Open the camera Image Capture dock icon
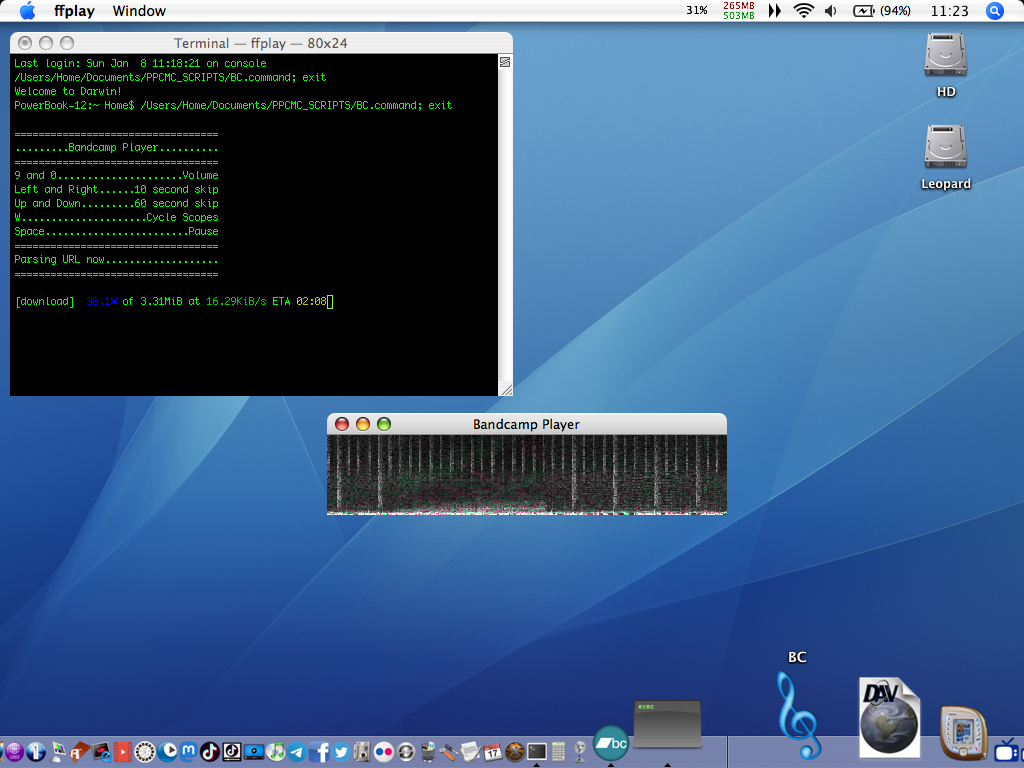This screenshot has height=768, width=1024. coord(362,752)
